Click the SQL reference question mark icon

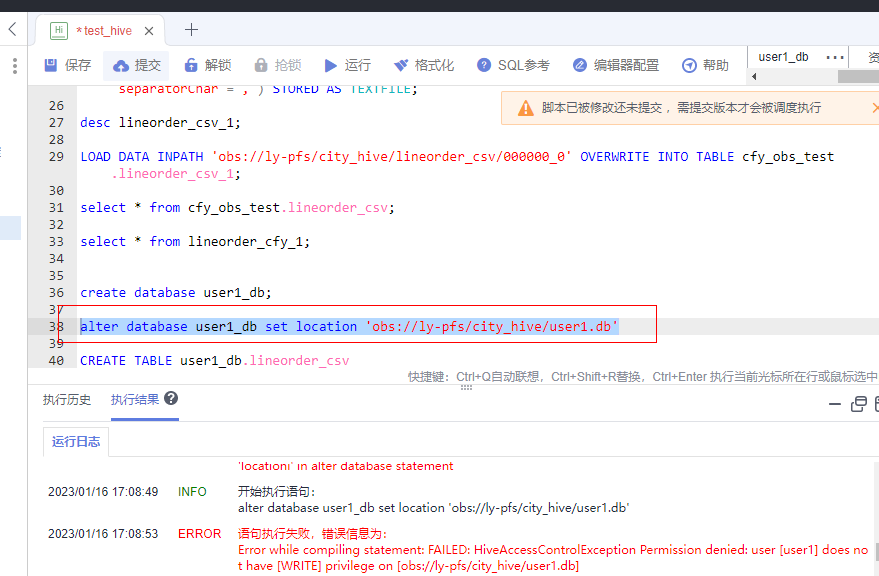coord(484,65)
